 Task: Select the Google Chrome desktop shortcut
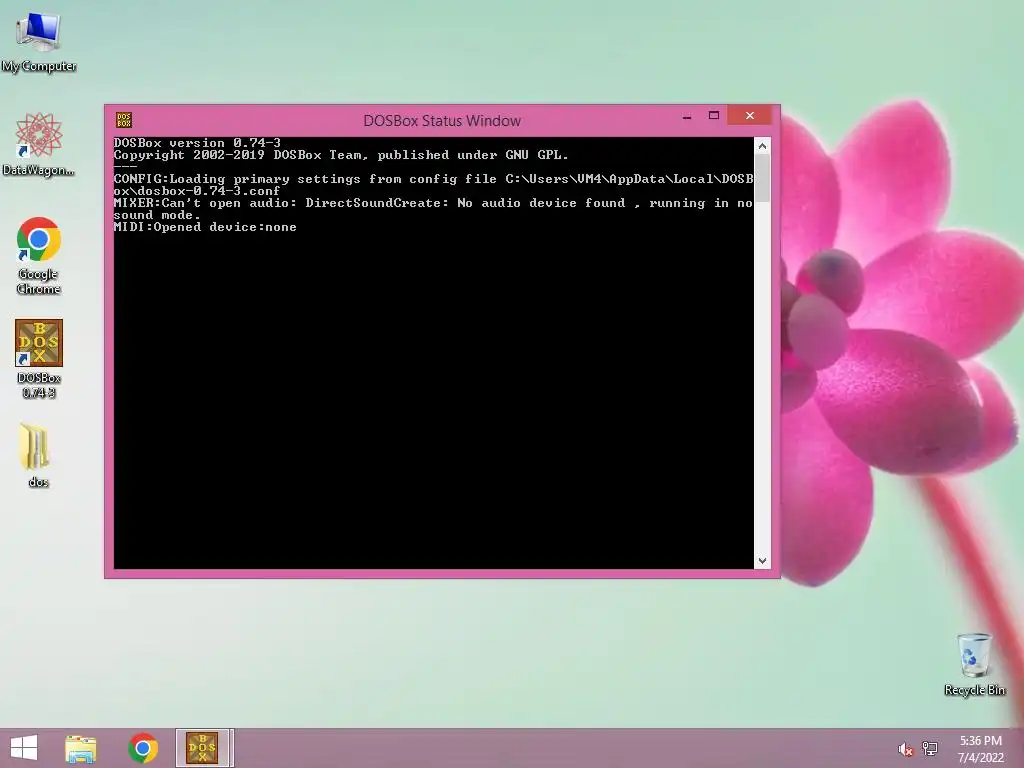[39, 256]
